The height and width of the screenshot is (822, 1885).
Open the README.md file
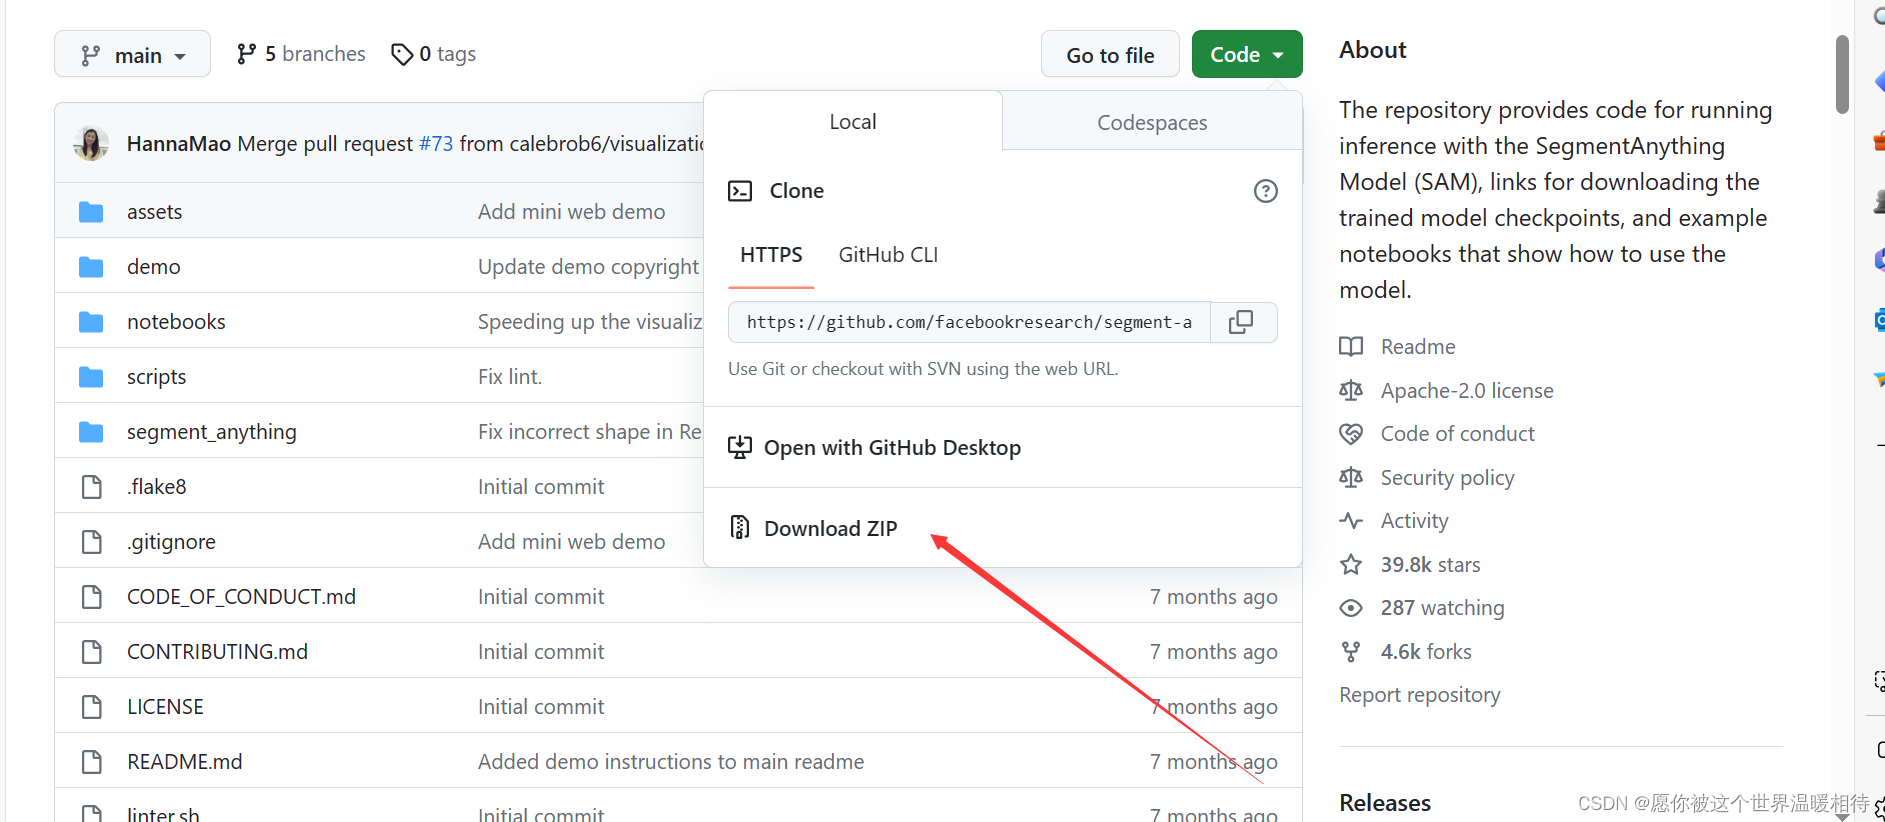coord(184,761)
